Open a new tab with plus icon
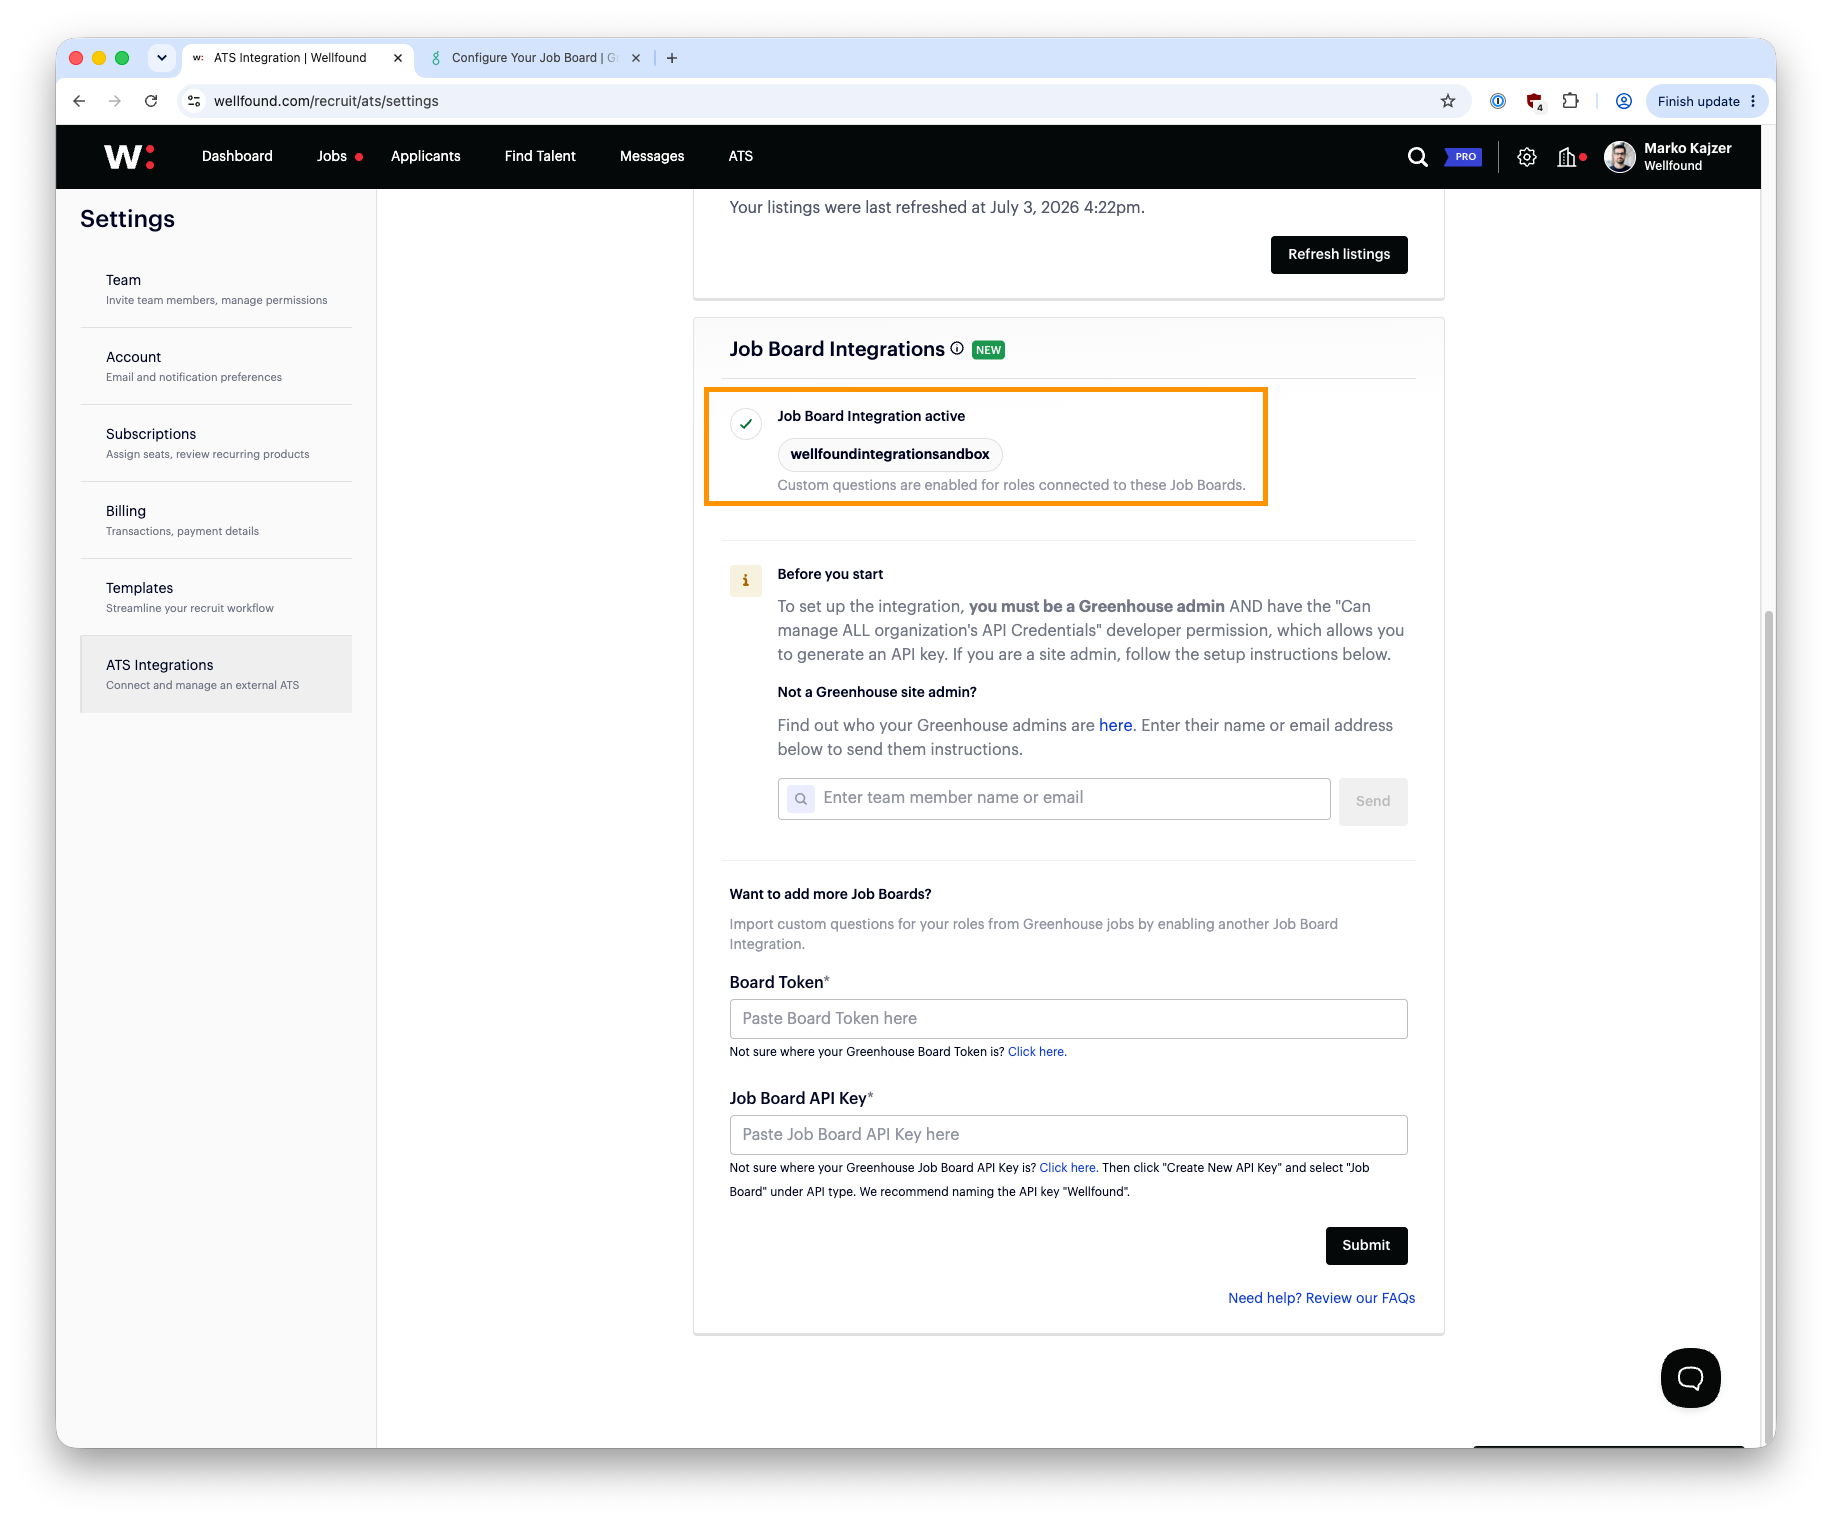1832x1522 pixels. (x=672, y=58)
